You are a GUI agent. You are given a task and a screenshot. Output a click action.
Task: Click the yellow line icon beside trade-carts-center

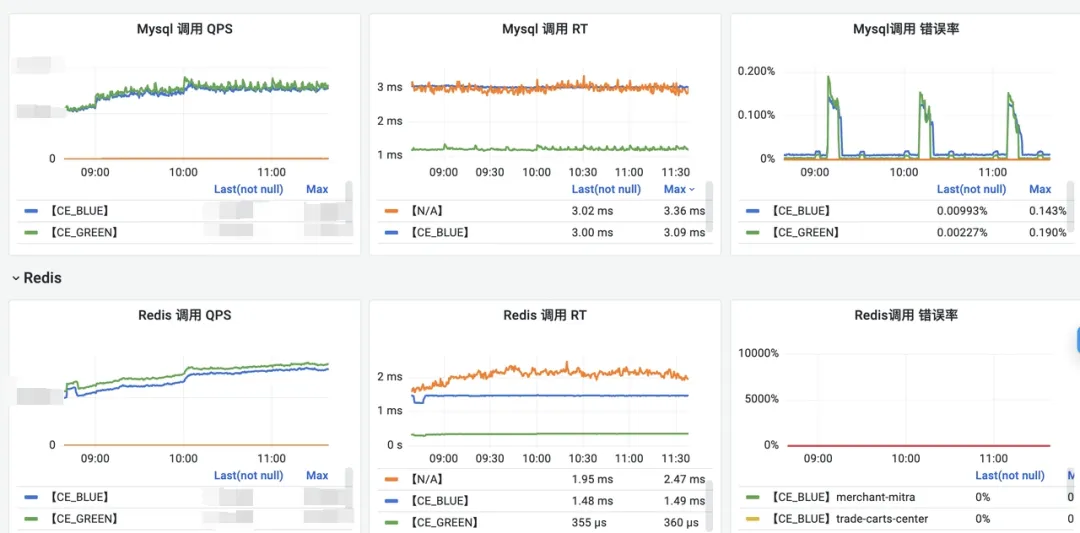click(x=753, y=519)
